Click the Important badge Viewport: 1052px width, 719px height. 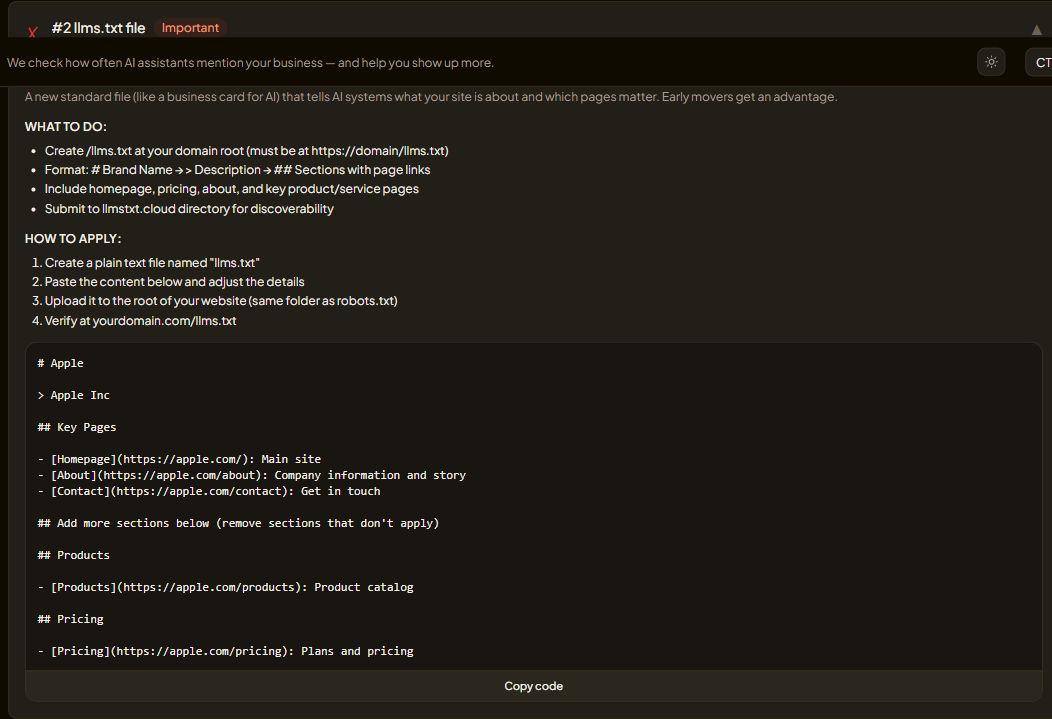[x=191, y=27]
